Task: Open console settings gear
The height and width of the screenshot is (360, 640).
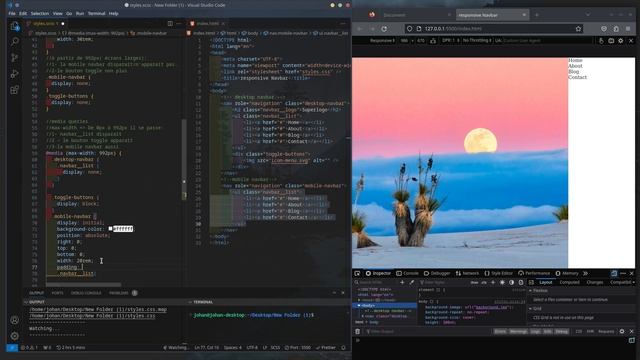Action: tap(622, 331)
